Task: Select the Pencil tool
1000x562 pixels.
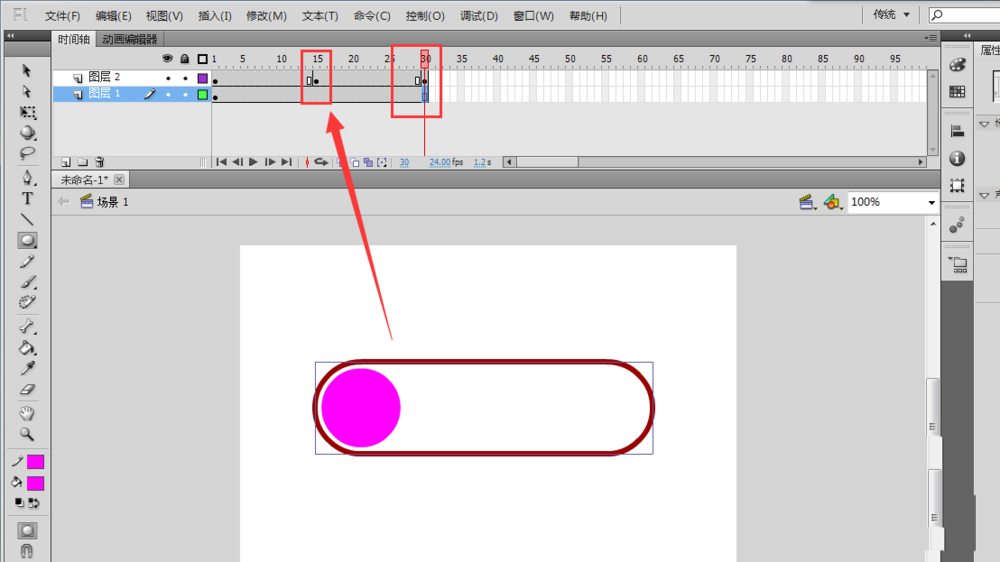Action: (27, 262)
